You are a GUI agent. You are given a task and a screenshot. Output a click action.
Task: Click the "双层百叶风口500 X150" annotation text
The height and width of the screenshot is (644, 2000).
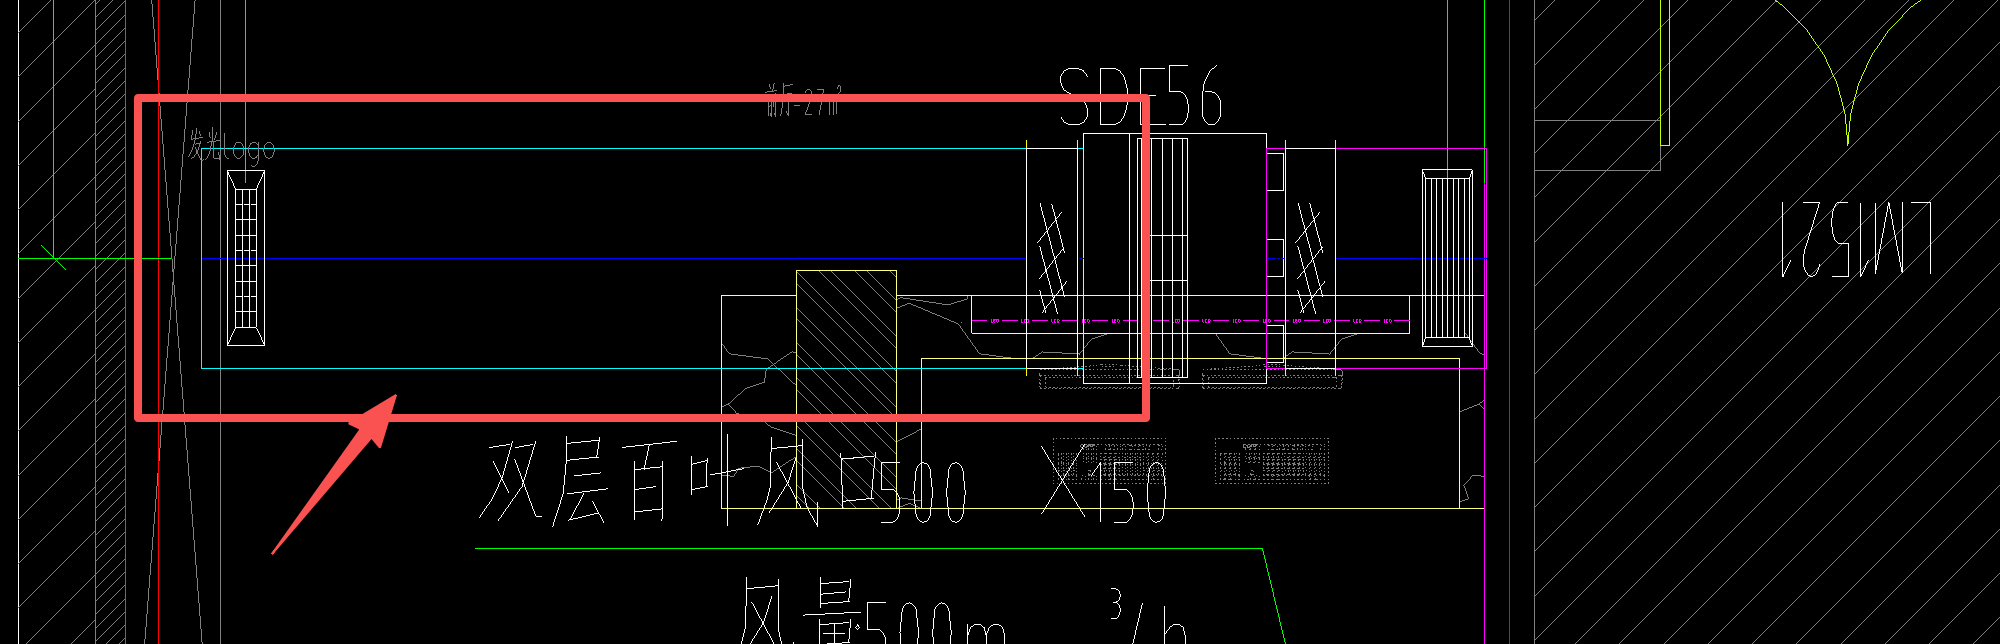pos(822,482)
